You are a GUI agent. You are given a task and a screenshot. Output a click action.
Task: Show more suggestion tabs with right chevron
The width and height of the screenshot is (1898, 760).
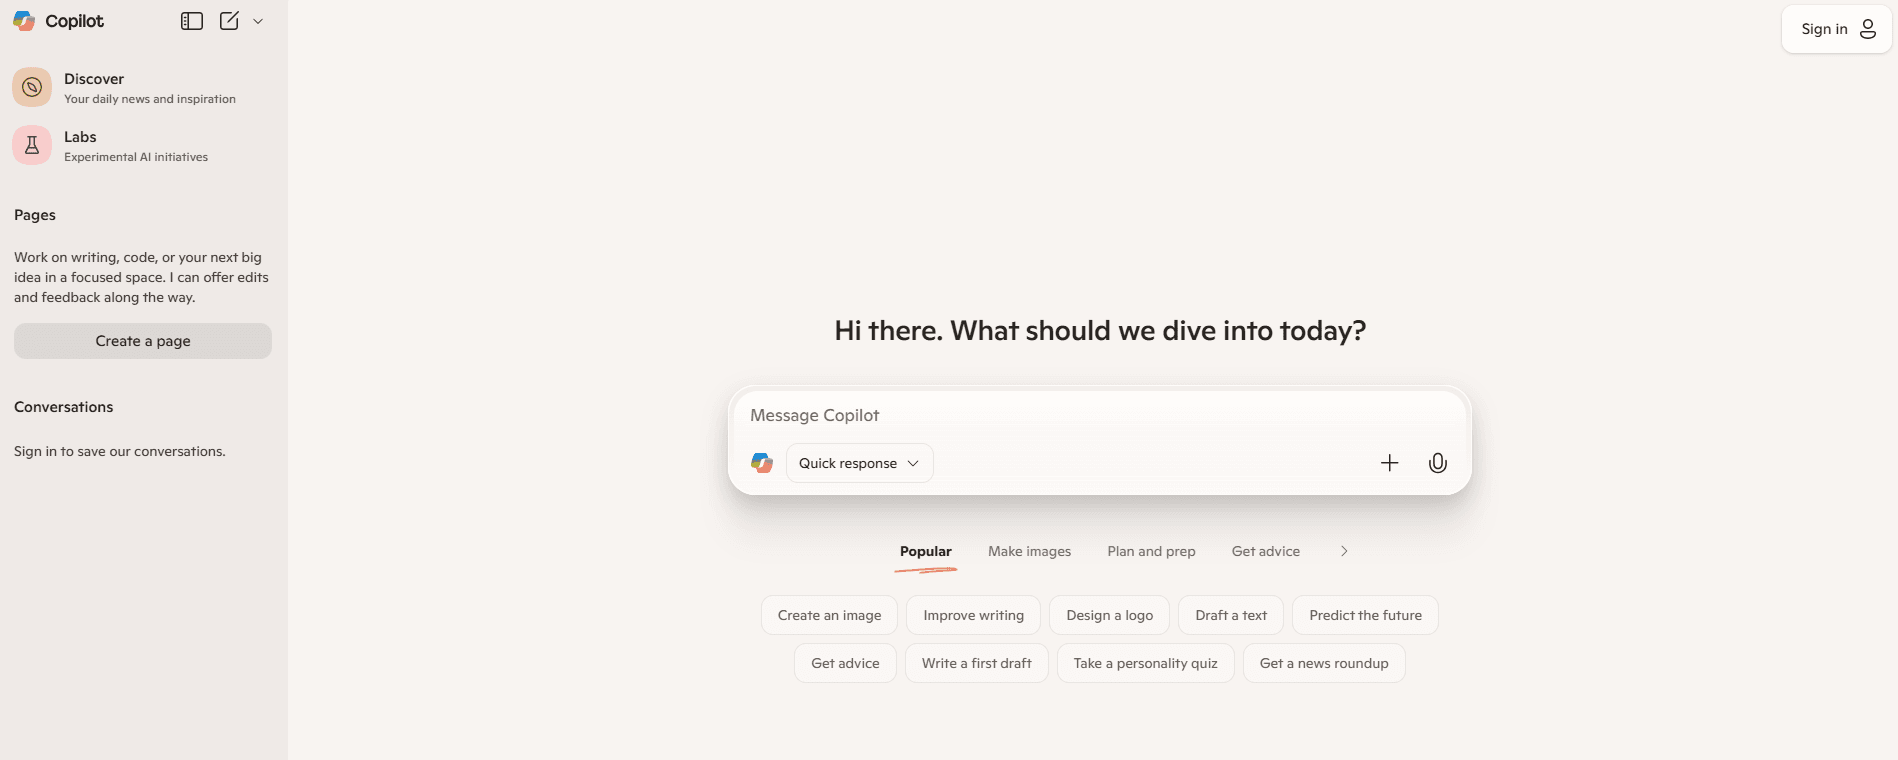click(x=1344, y=551)
